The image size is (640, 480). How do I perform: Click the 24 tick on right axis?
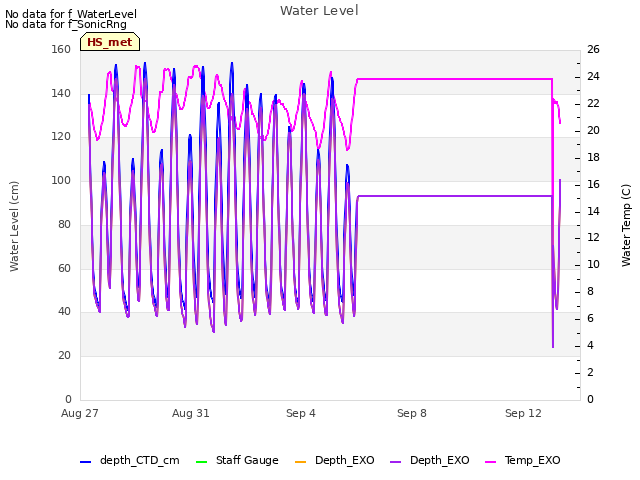[x=593, y=76]
